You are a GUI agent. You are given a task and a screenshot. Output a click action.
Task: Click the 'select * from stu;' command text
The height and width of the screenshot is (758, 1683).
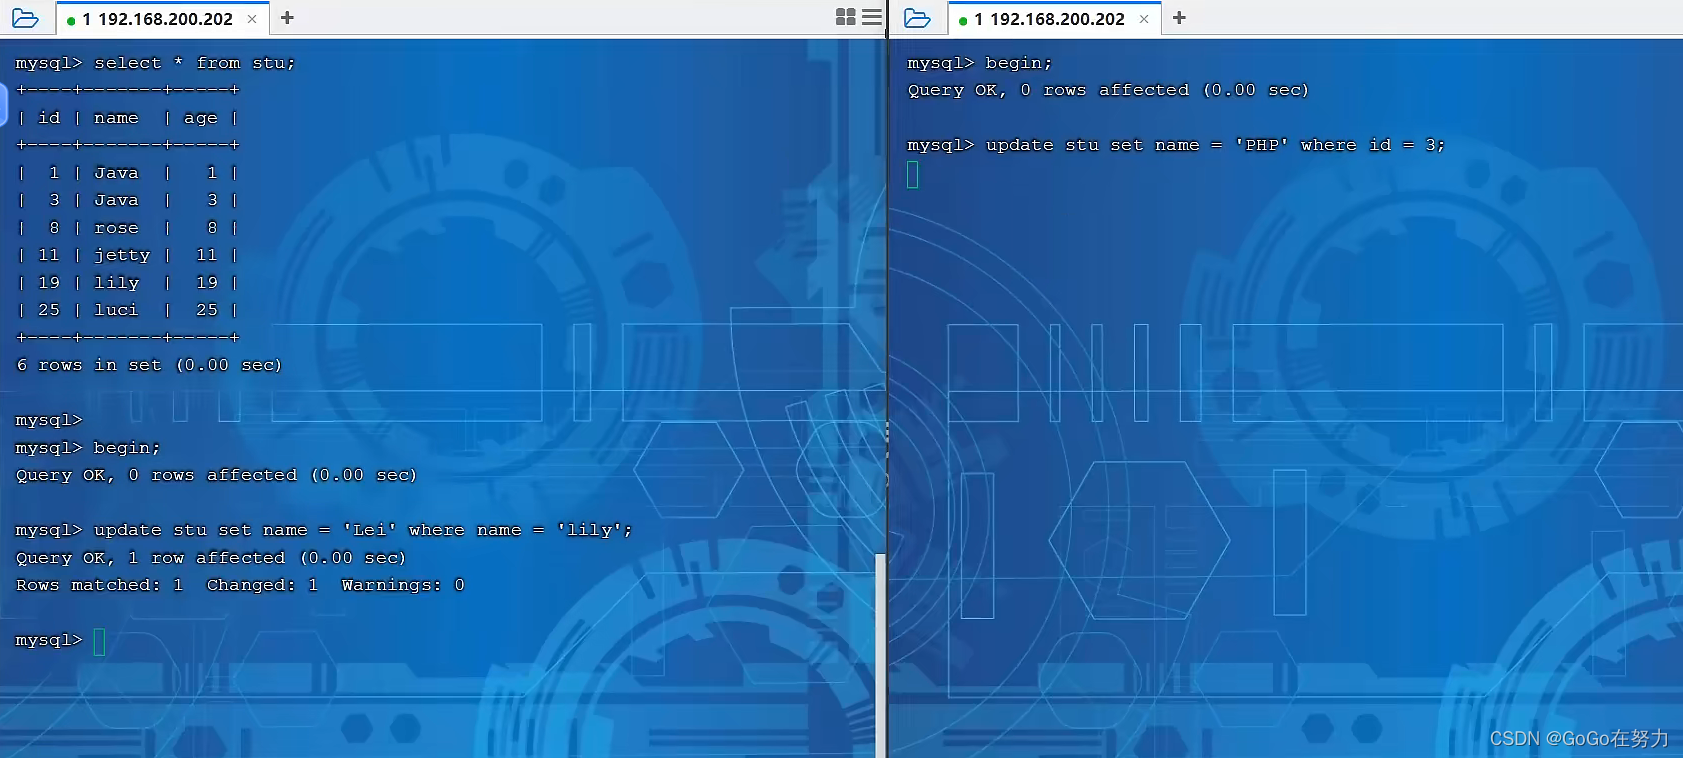195,63
